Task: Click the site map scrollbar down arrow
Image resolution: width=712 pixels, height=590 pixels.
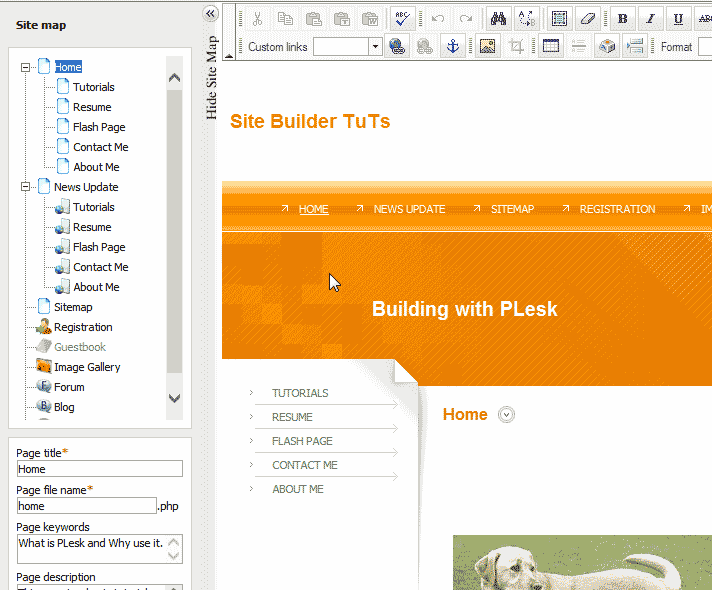Action: [174, 397]
